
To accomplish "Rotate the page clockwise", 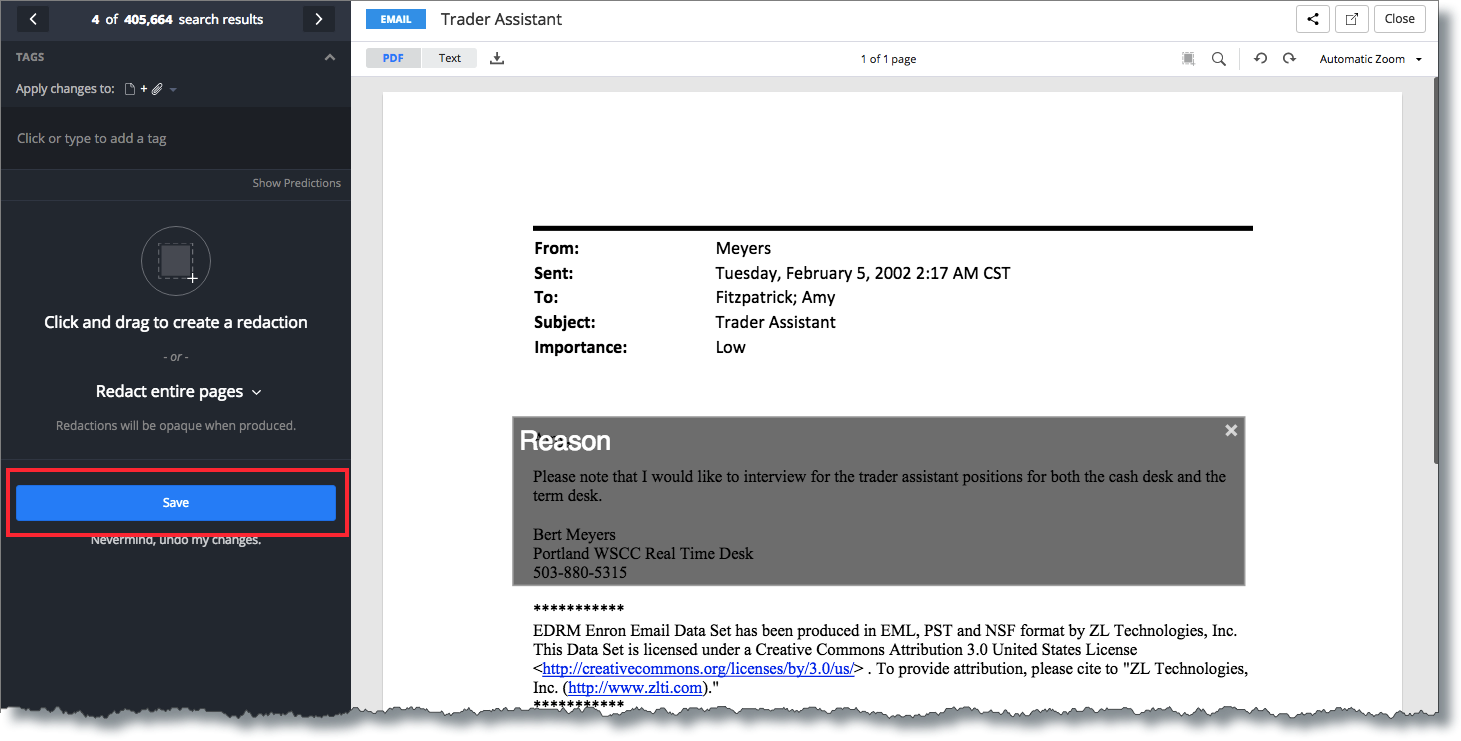I will [x=1289, y=59].
